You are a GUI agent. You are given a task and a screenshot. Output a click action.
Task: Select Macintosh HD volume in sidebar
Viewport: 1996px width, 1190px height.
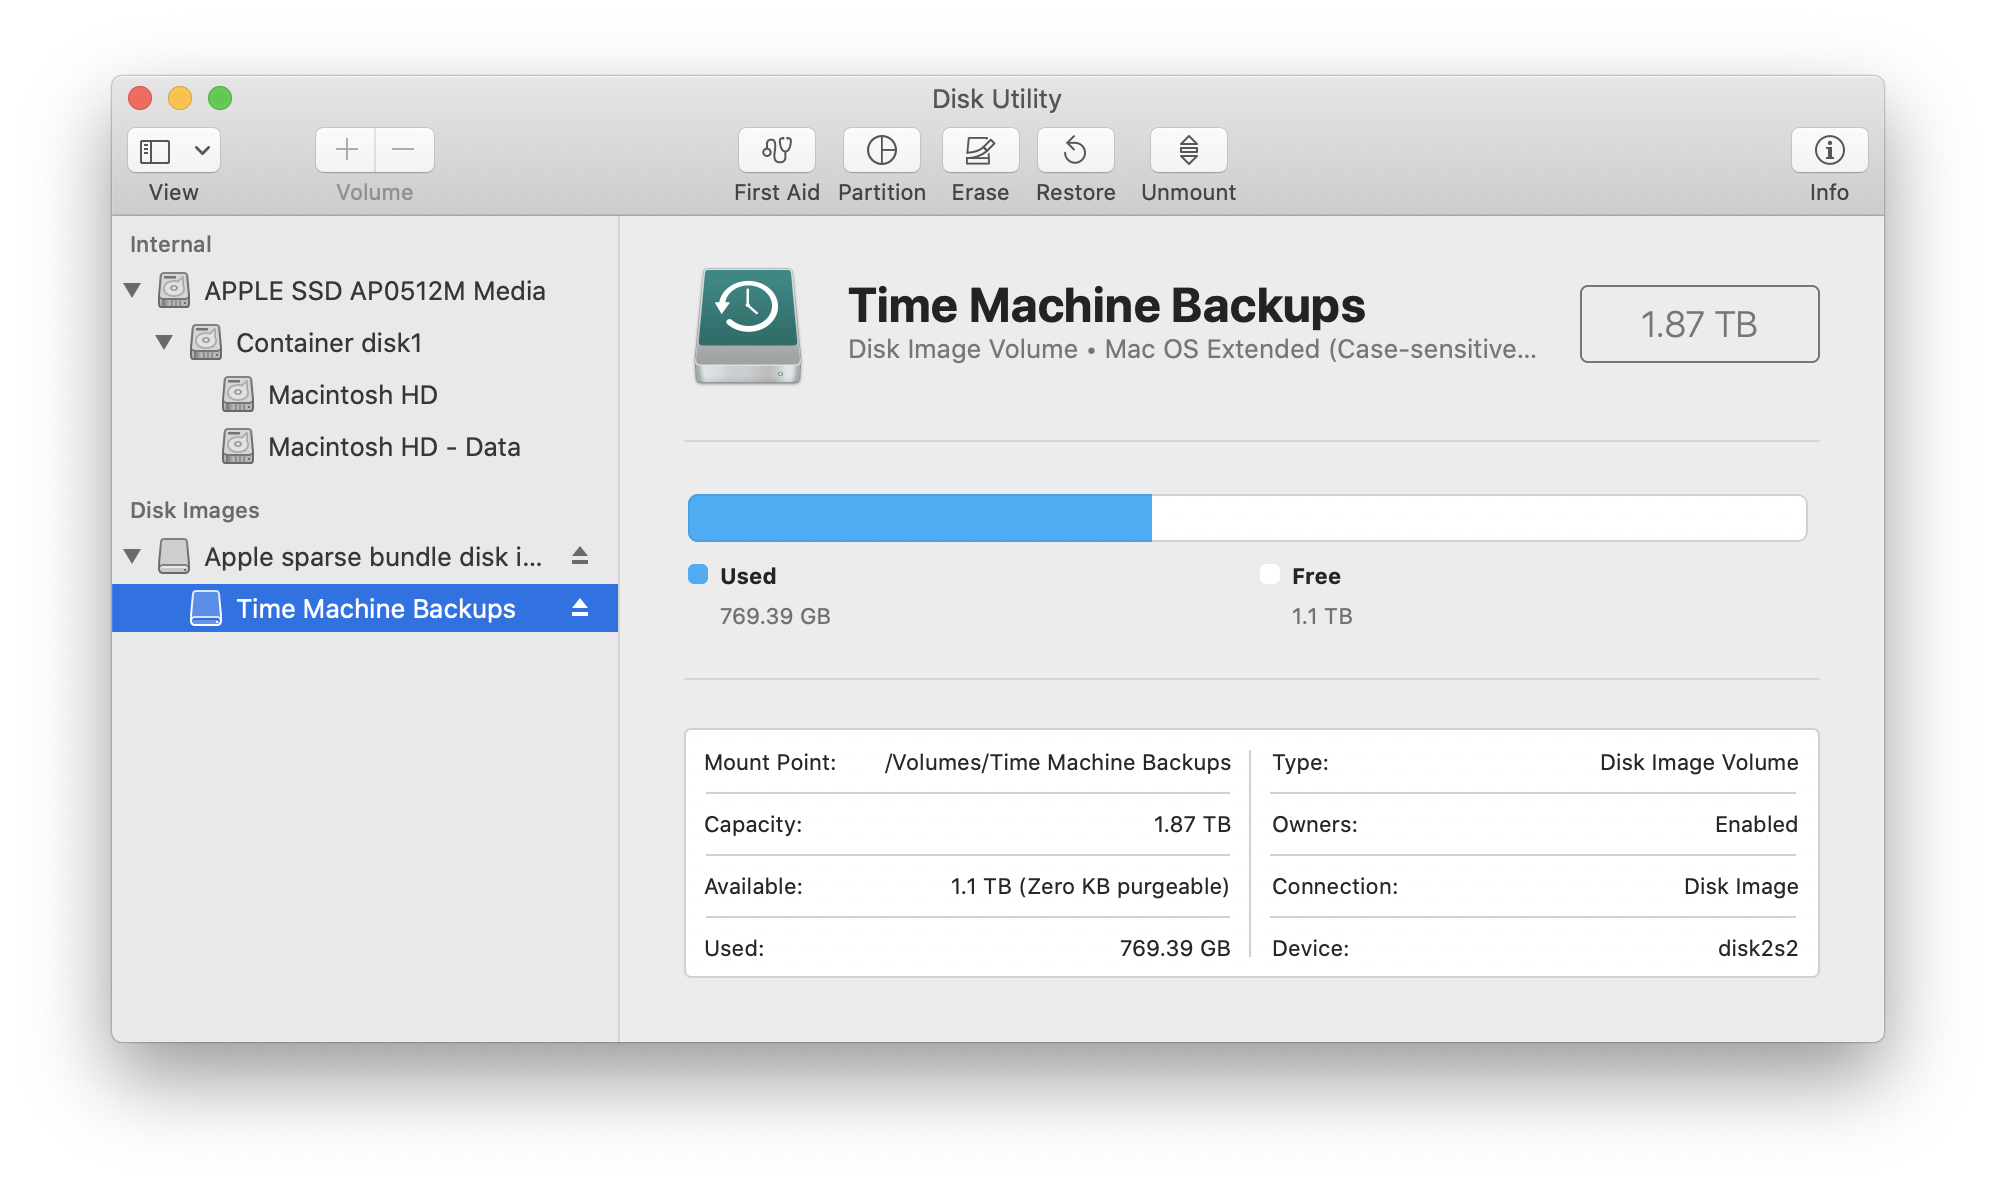point(352,395)
